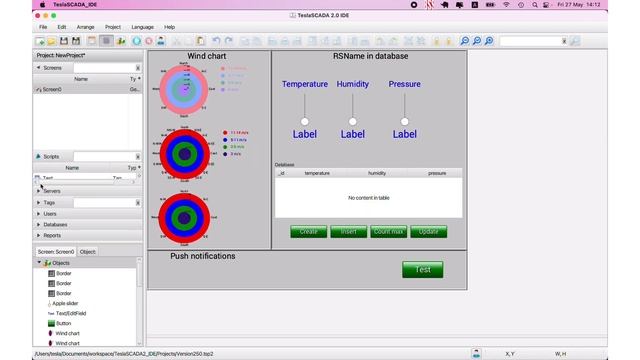640x360 pixels.
Task: Collapse the Objects tree node
Action: coord(40,263)
